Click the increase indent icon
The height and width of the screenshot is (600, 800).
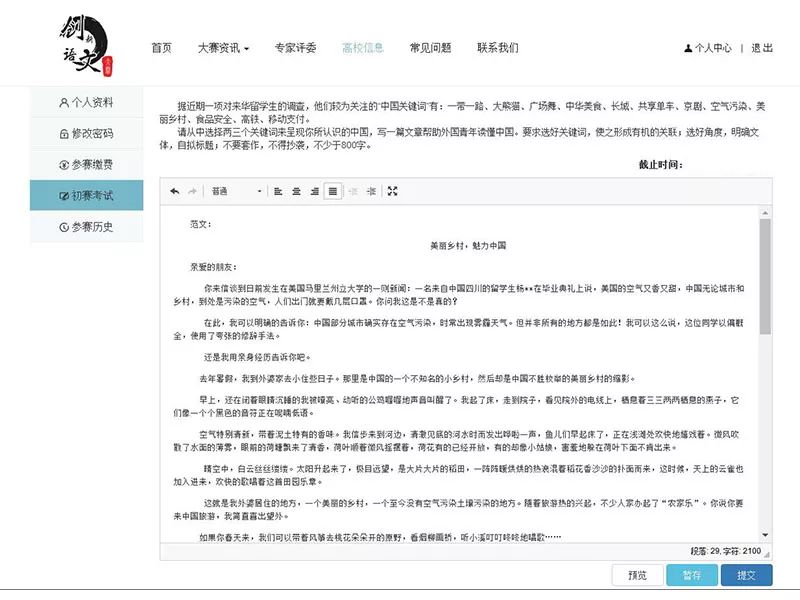tap(371, 191)
